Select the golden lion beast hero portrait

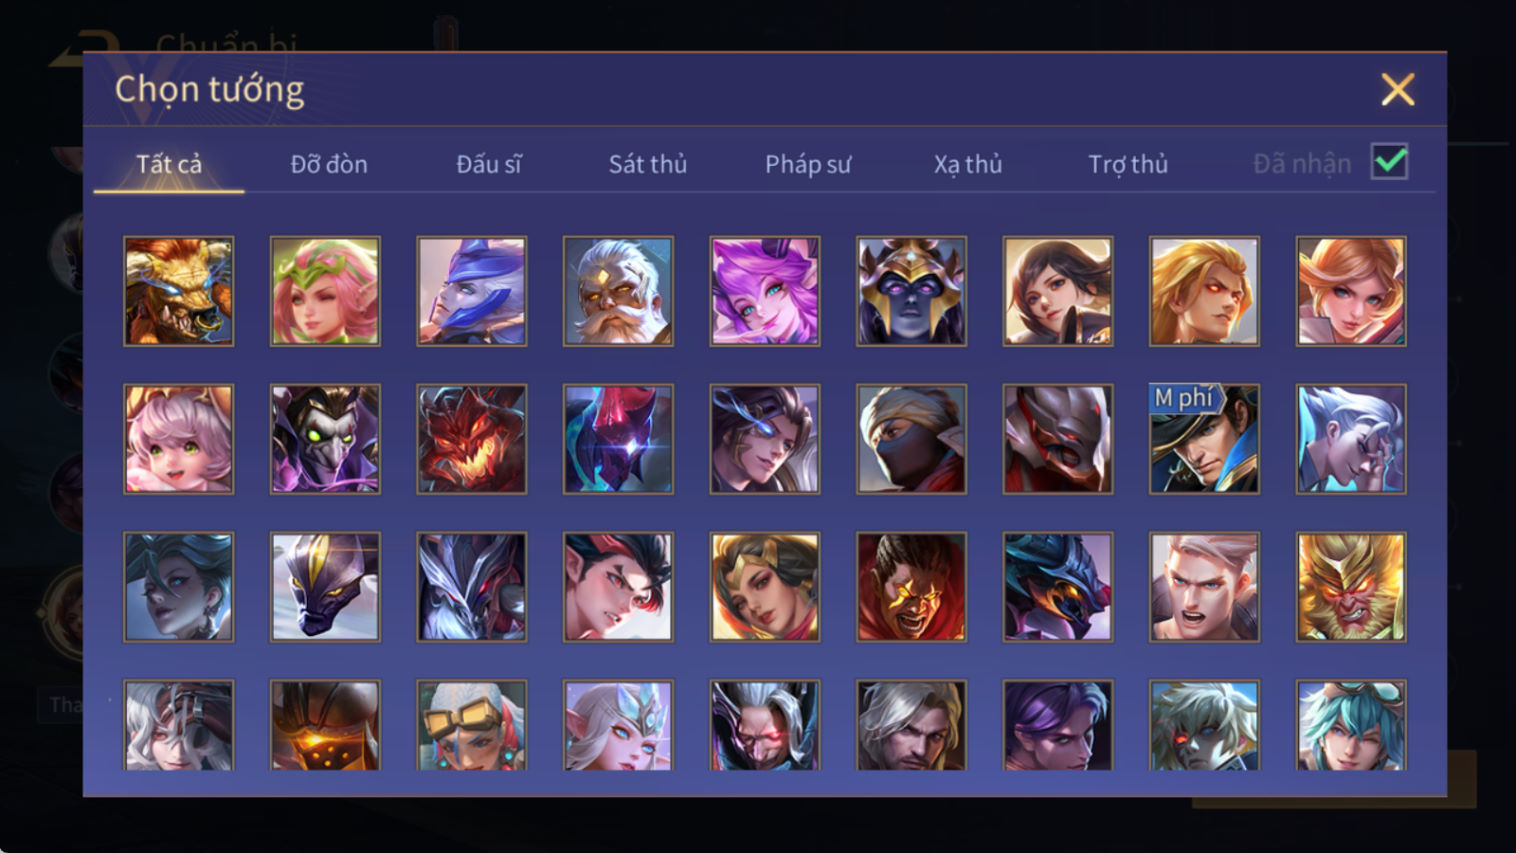(x=179, y=291)
